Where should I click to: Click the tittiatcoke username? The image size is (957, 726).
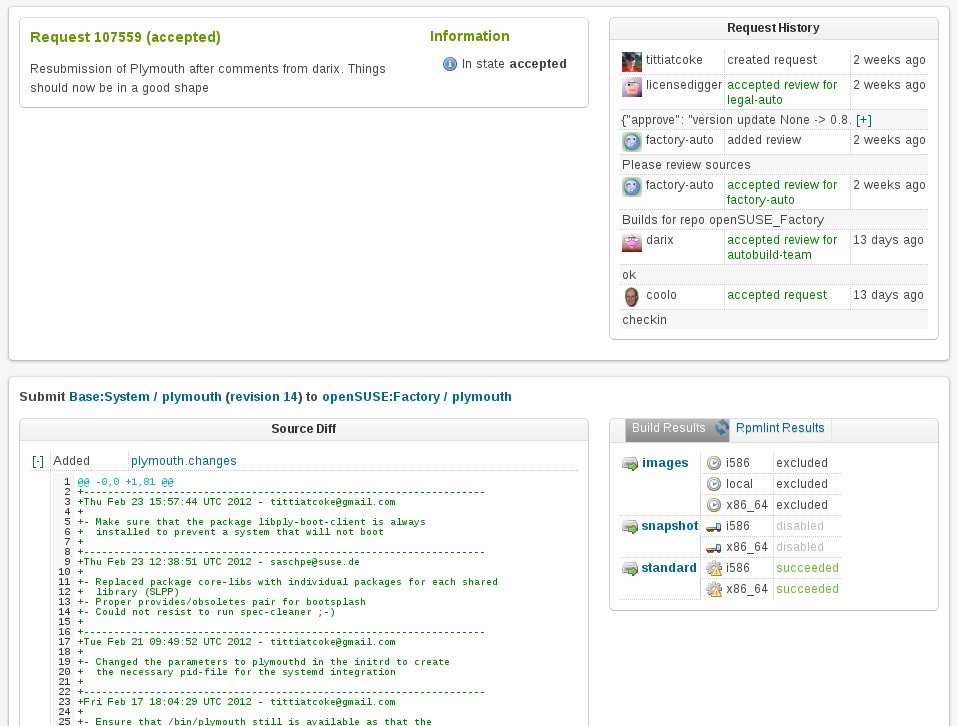(x=674, y=60)
